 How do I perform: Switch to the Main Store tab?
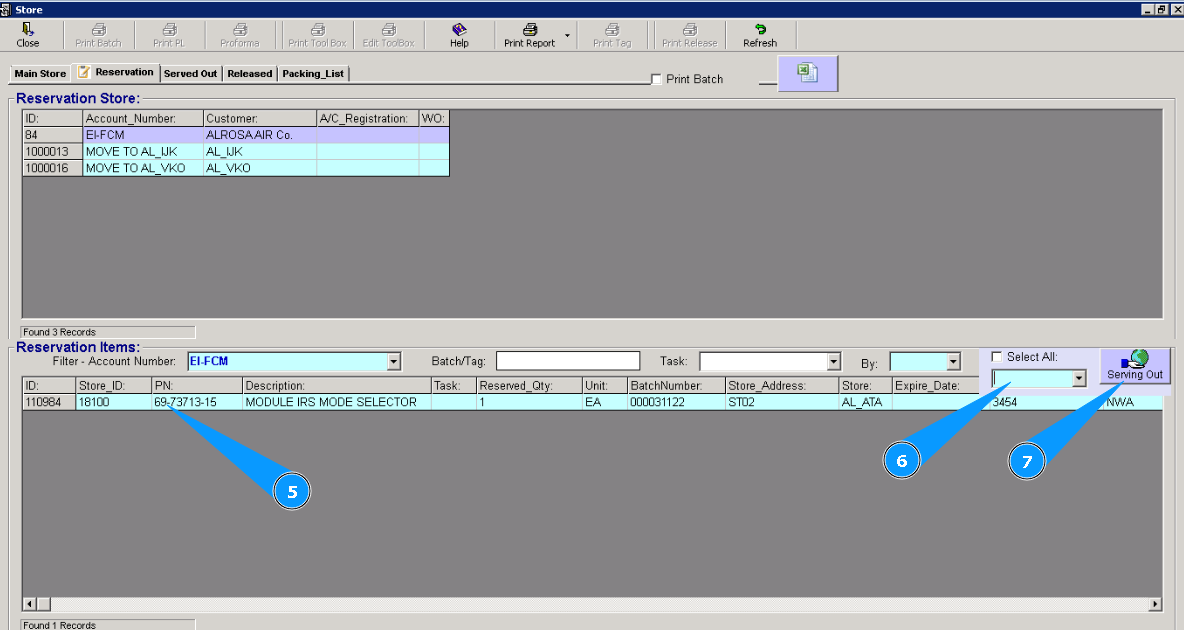(40, 73)
